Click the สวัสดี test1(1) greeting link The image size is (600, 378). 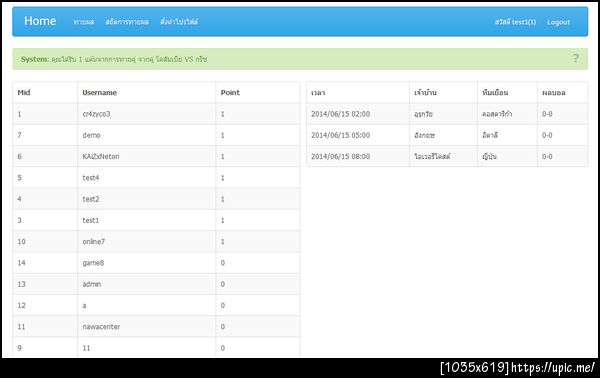click(x=515, y=22)
